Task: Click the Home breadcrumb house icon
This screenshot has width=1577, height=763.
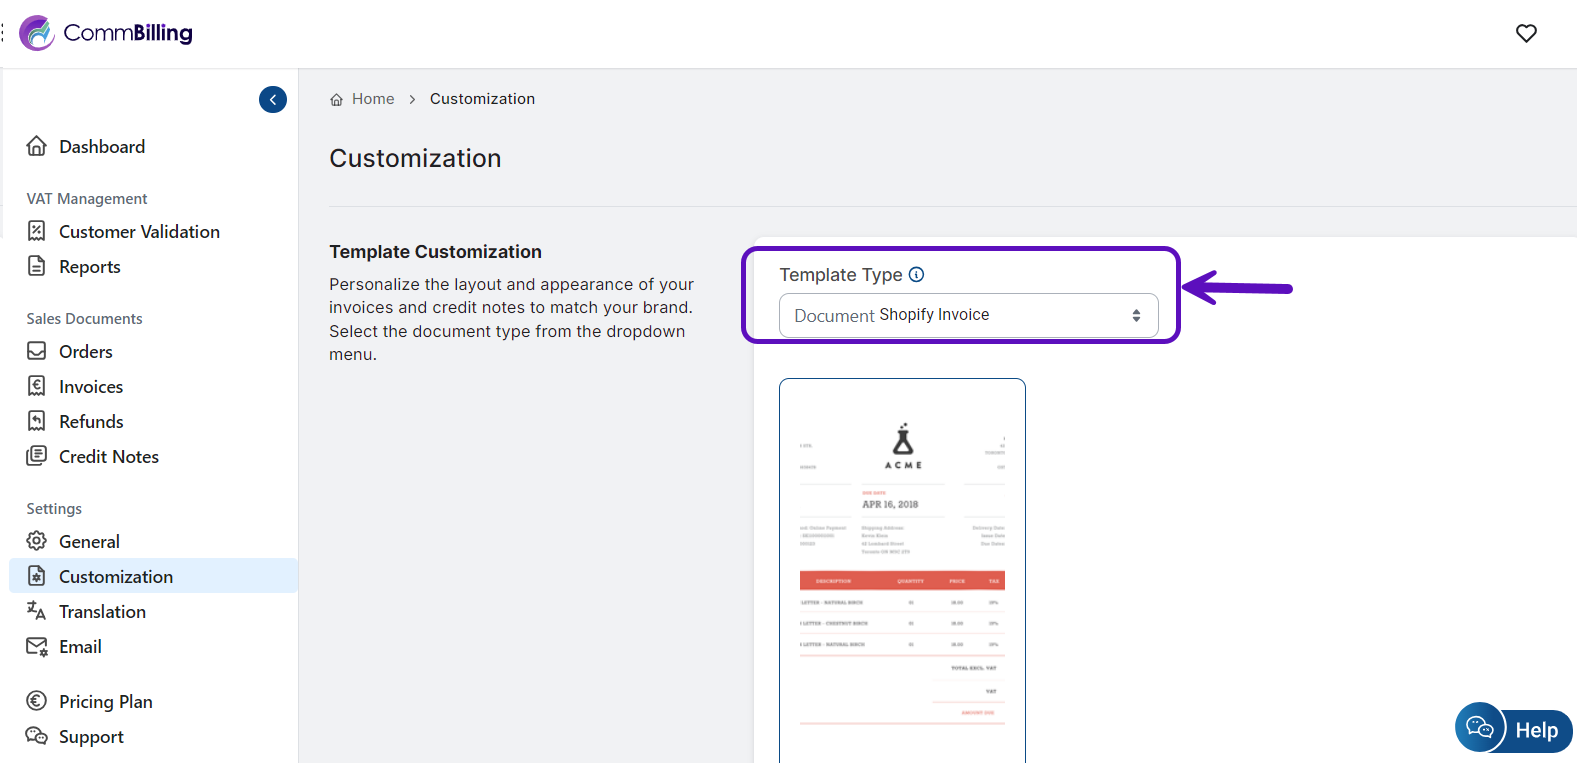Action: (337, 99)
